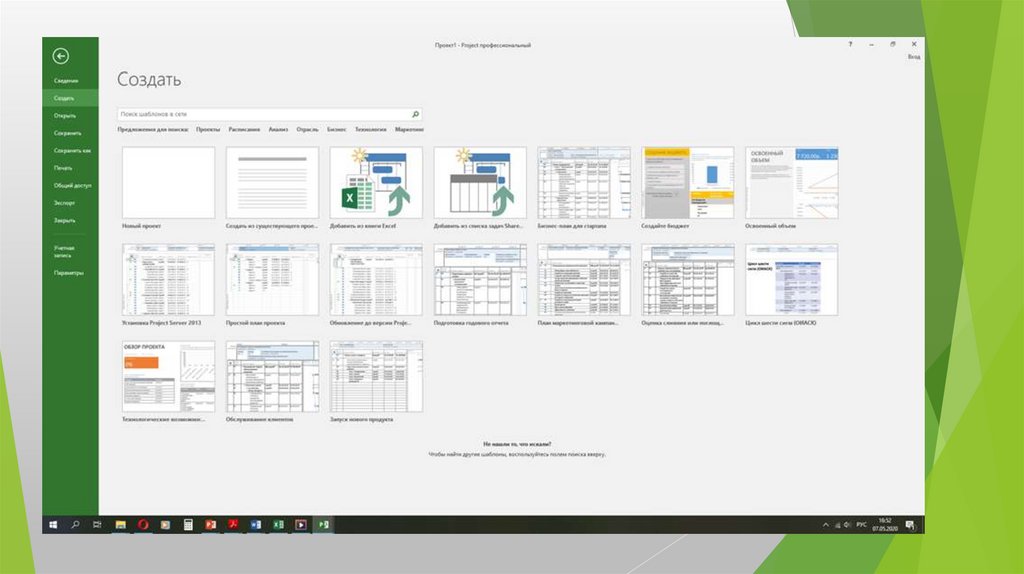Select Цикл шести сигм template
The width and height of the screenshot is (1024, 574).
(792, 285)
